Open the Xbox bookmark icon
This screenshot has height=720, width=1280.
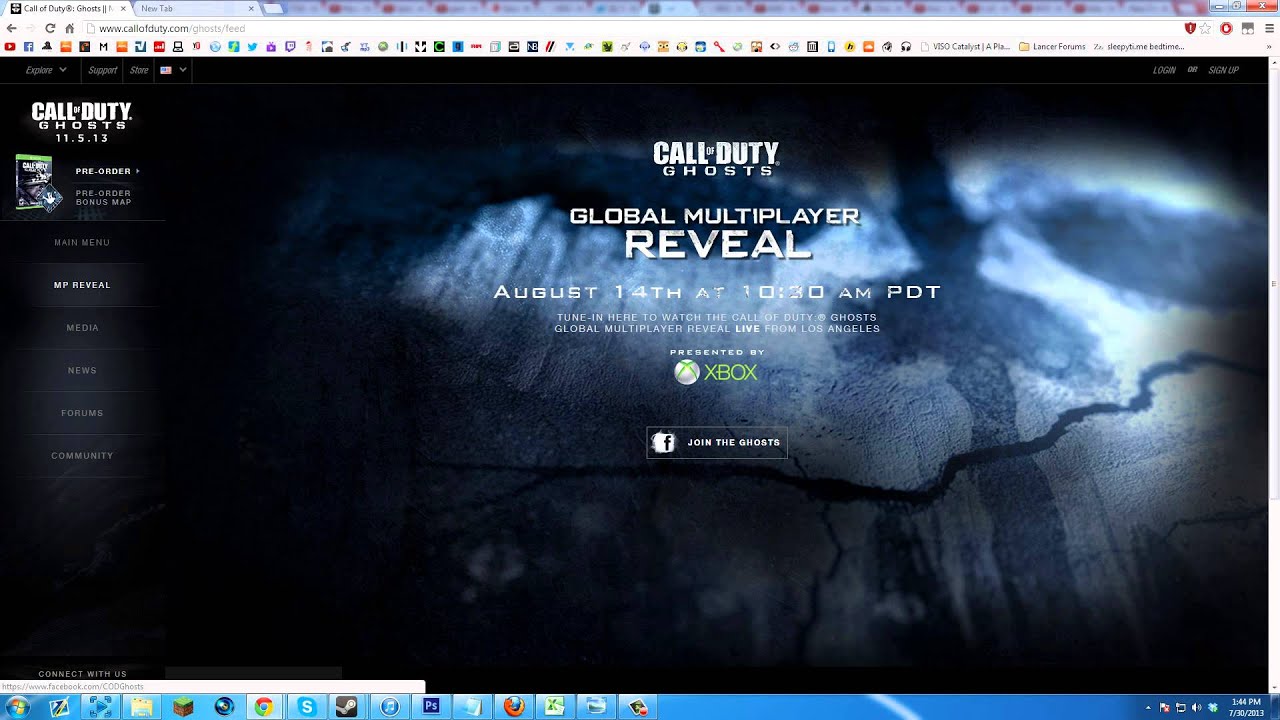pos(383,46)
